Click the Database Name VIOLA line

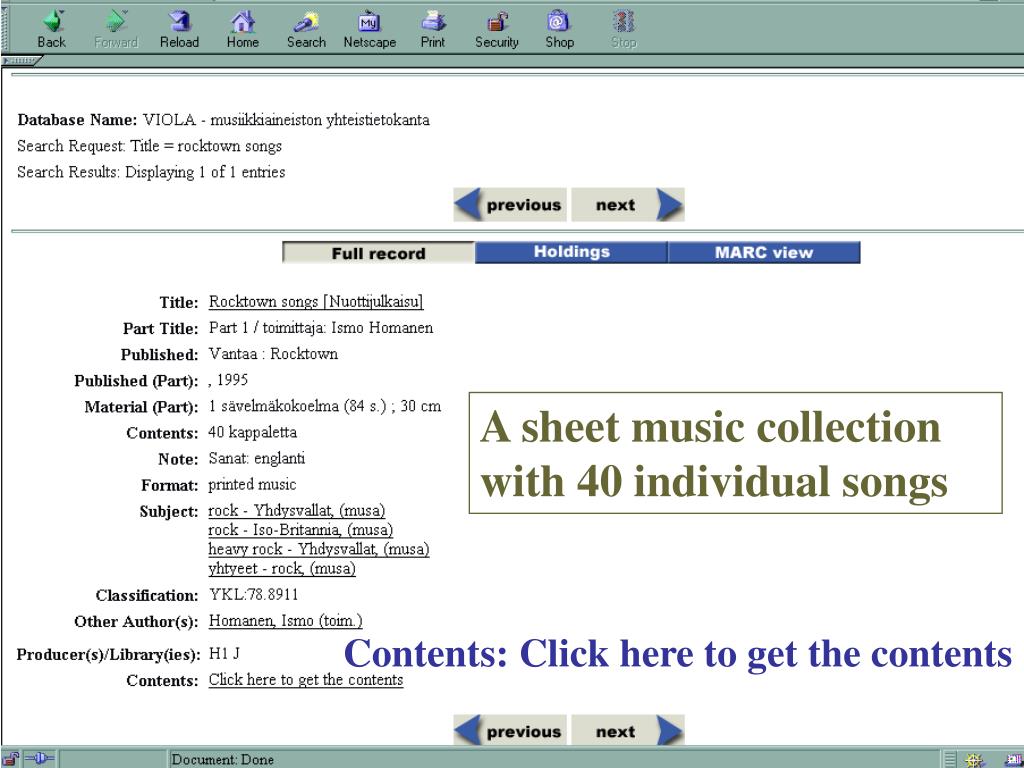pos(223,120)
